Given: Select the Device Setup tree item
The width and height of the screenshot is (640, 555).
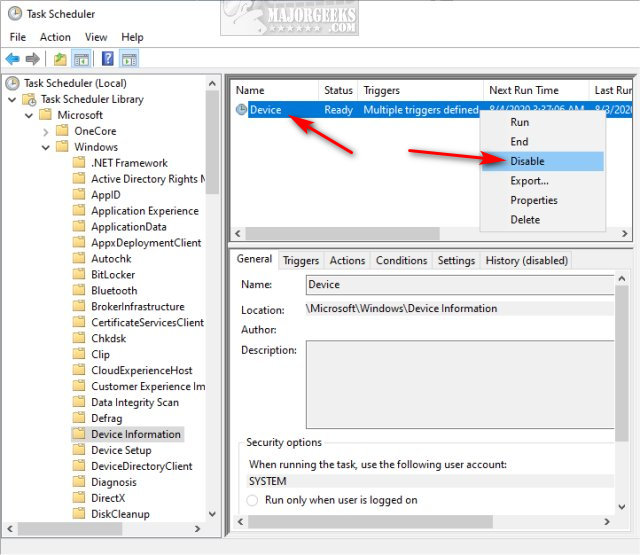Looking at the screenshot, I should click(x=121, y=450).
